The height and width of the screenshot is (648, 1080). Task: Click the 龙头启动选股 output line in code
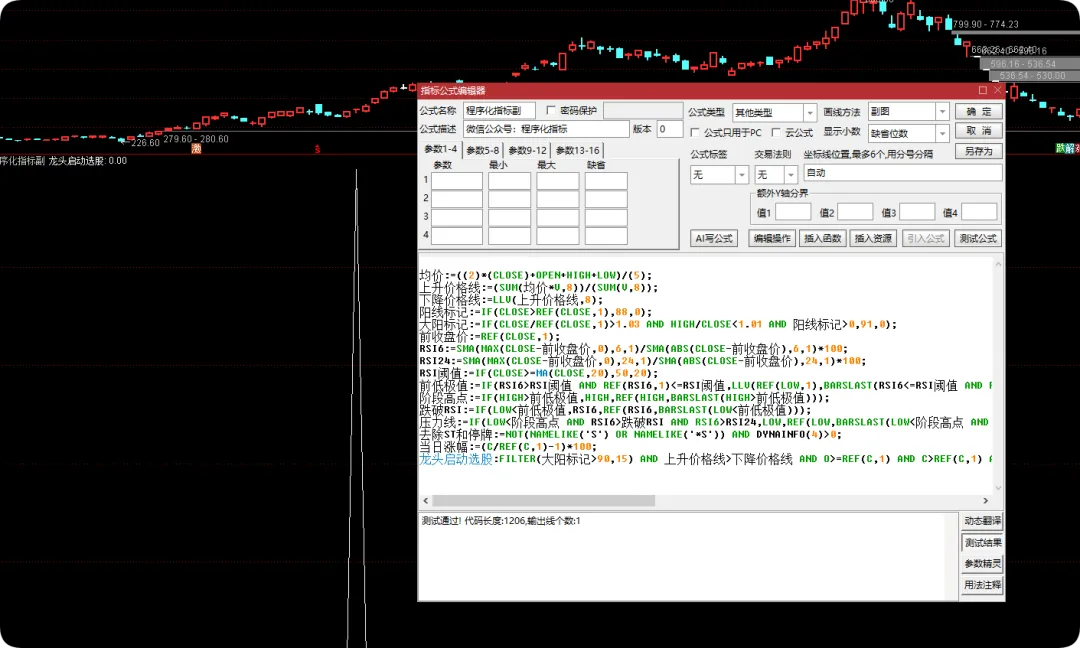tap(707, 459)
